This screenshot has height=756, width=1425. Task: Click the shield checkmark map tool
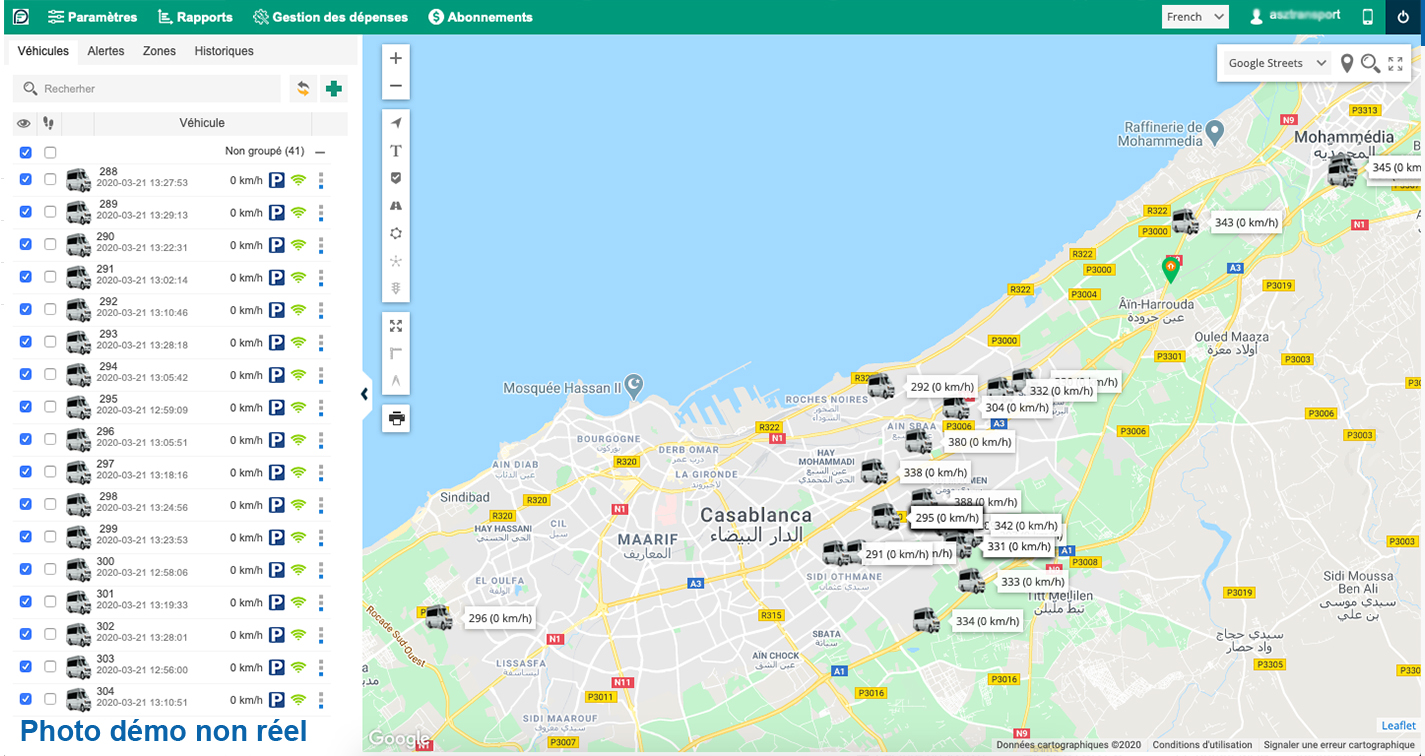click(396, 178)
